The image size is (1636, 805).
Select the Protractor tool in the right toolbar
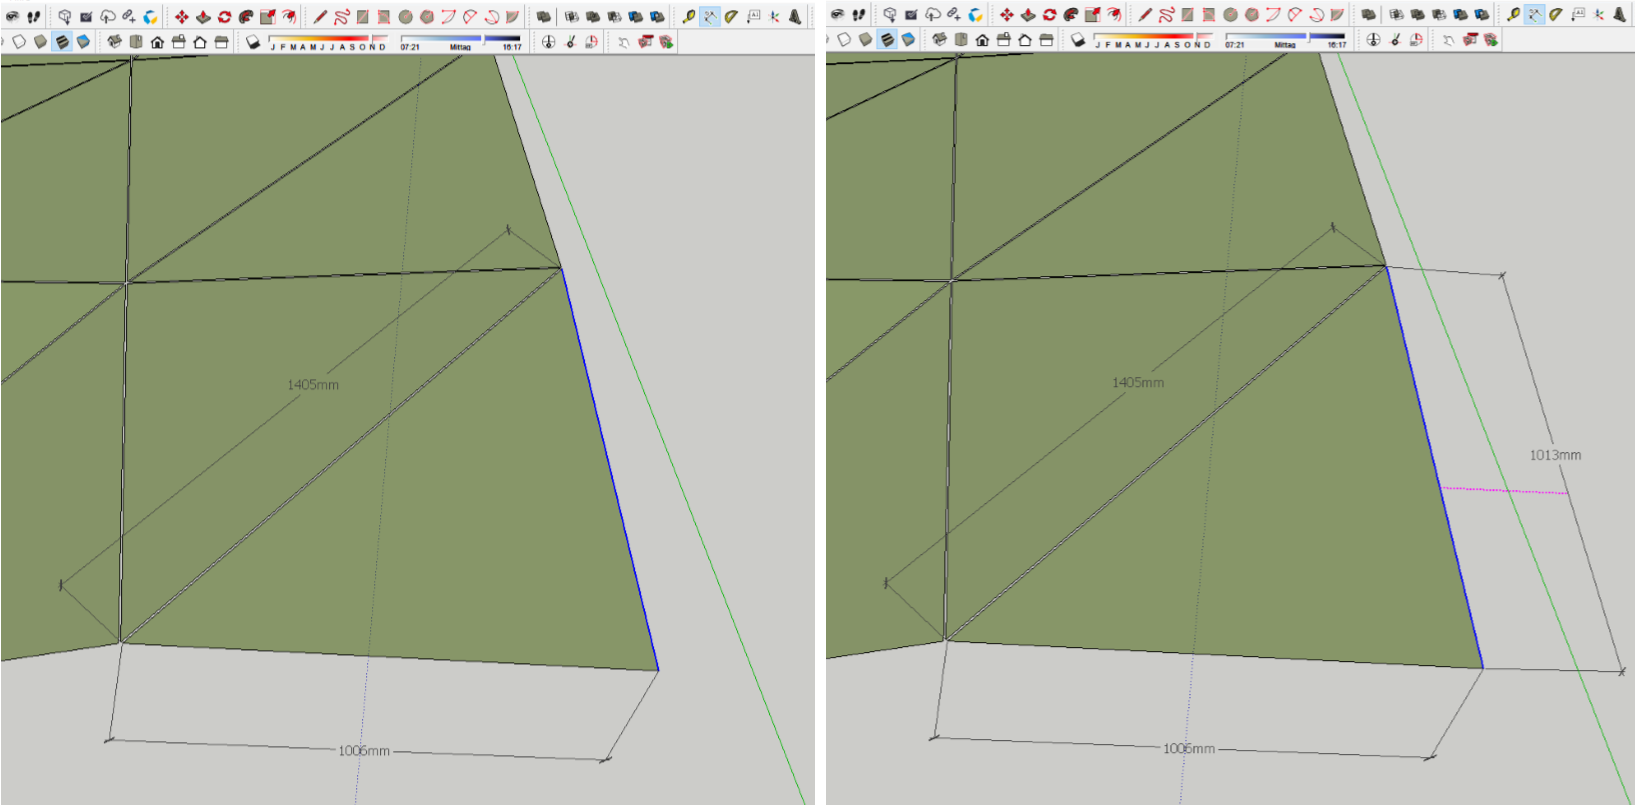1556,15
